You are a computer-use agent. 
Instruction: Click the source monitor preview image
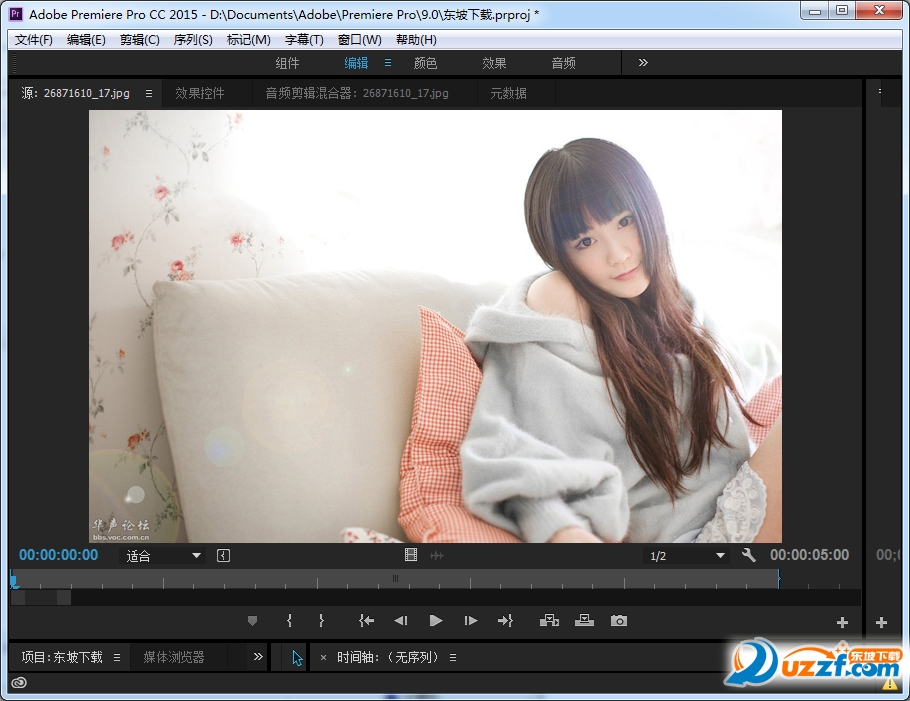click(435, 326)
